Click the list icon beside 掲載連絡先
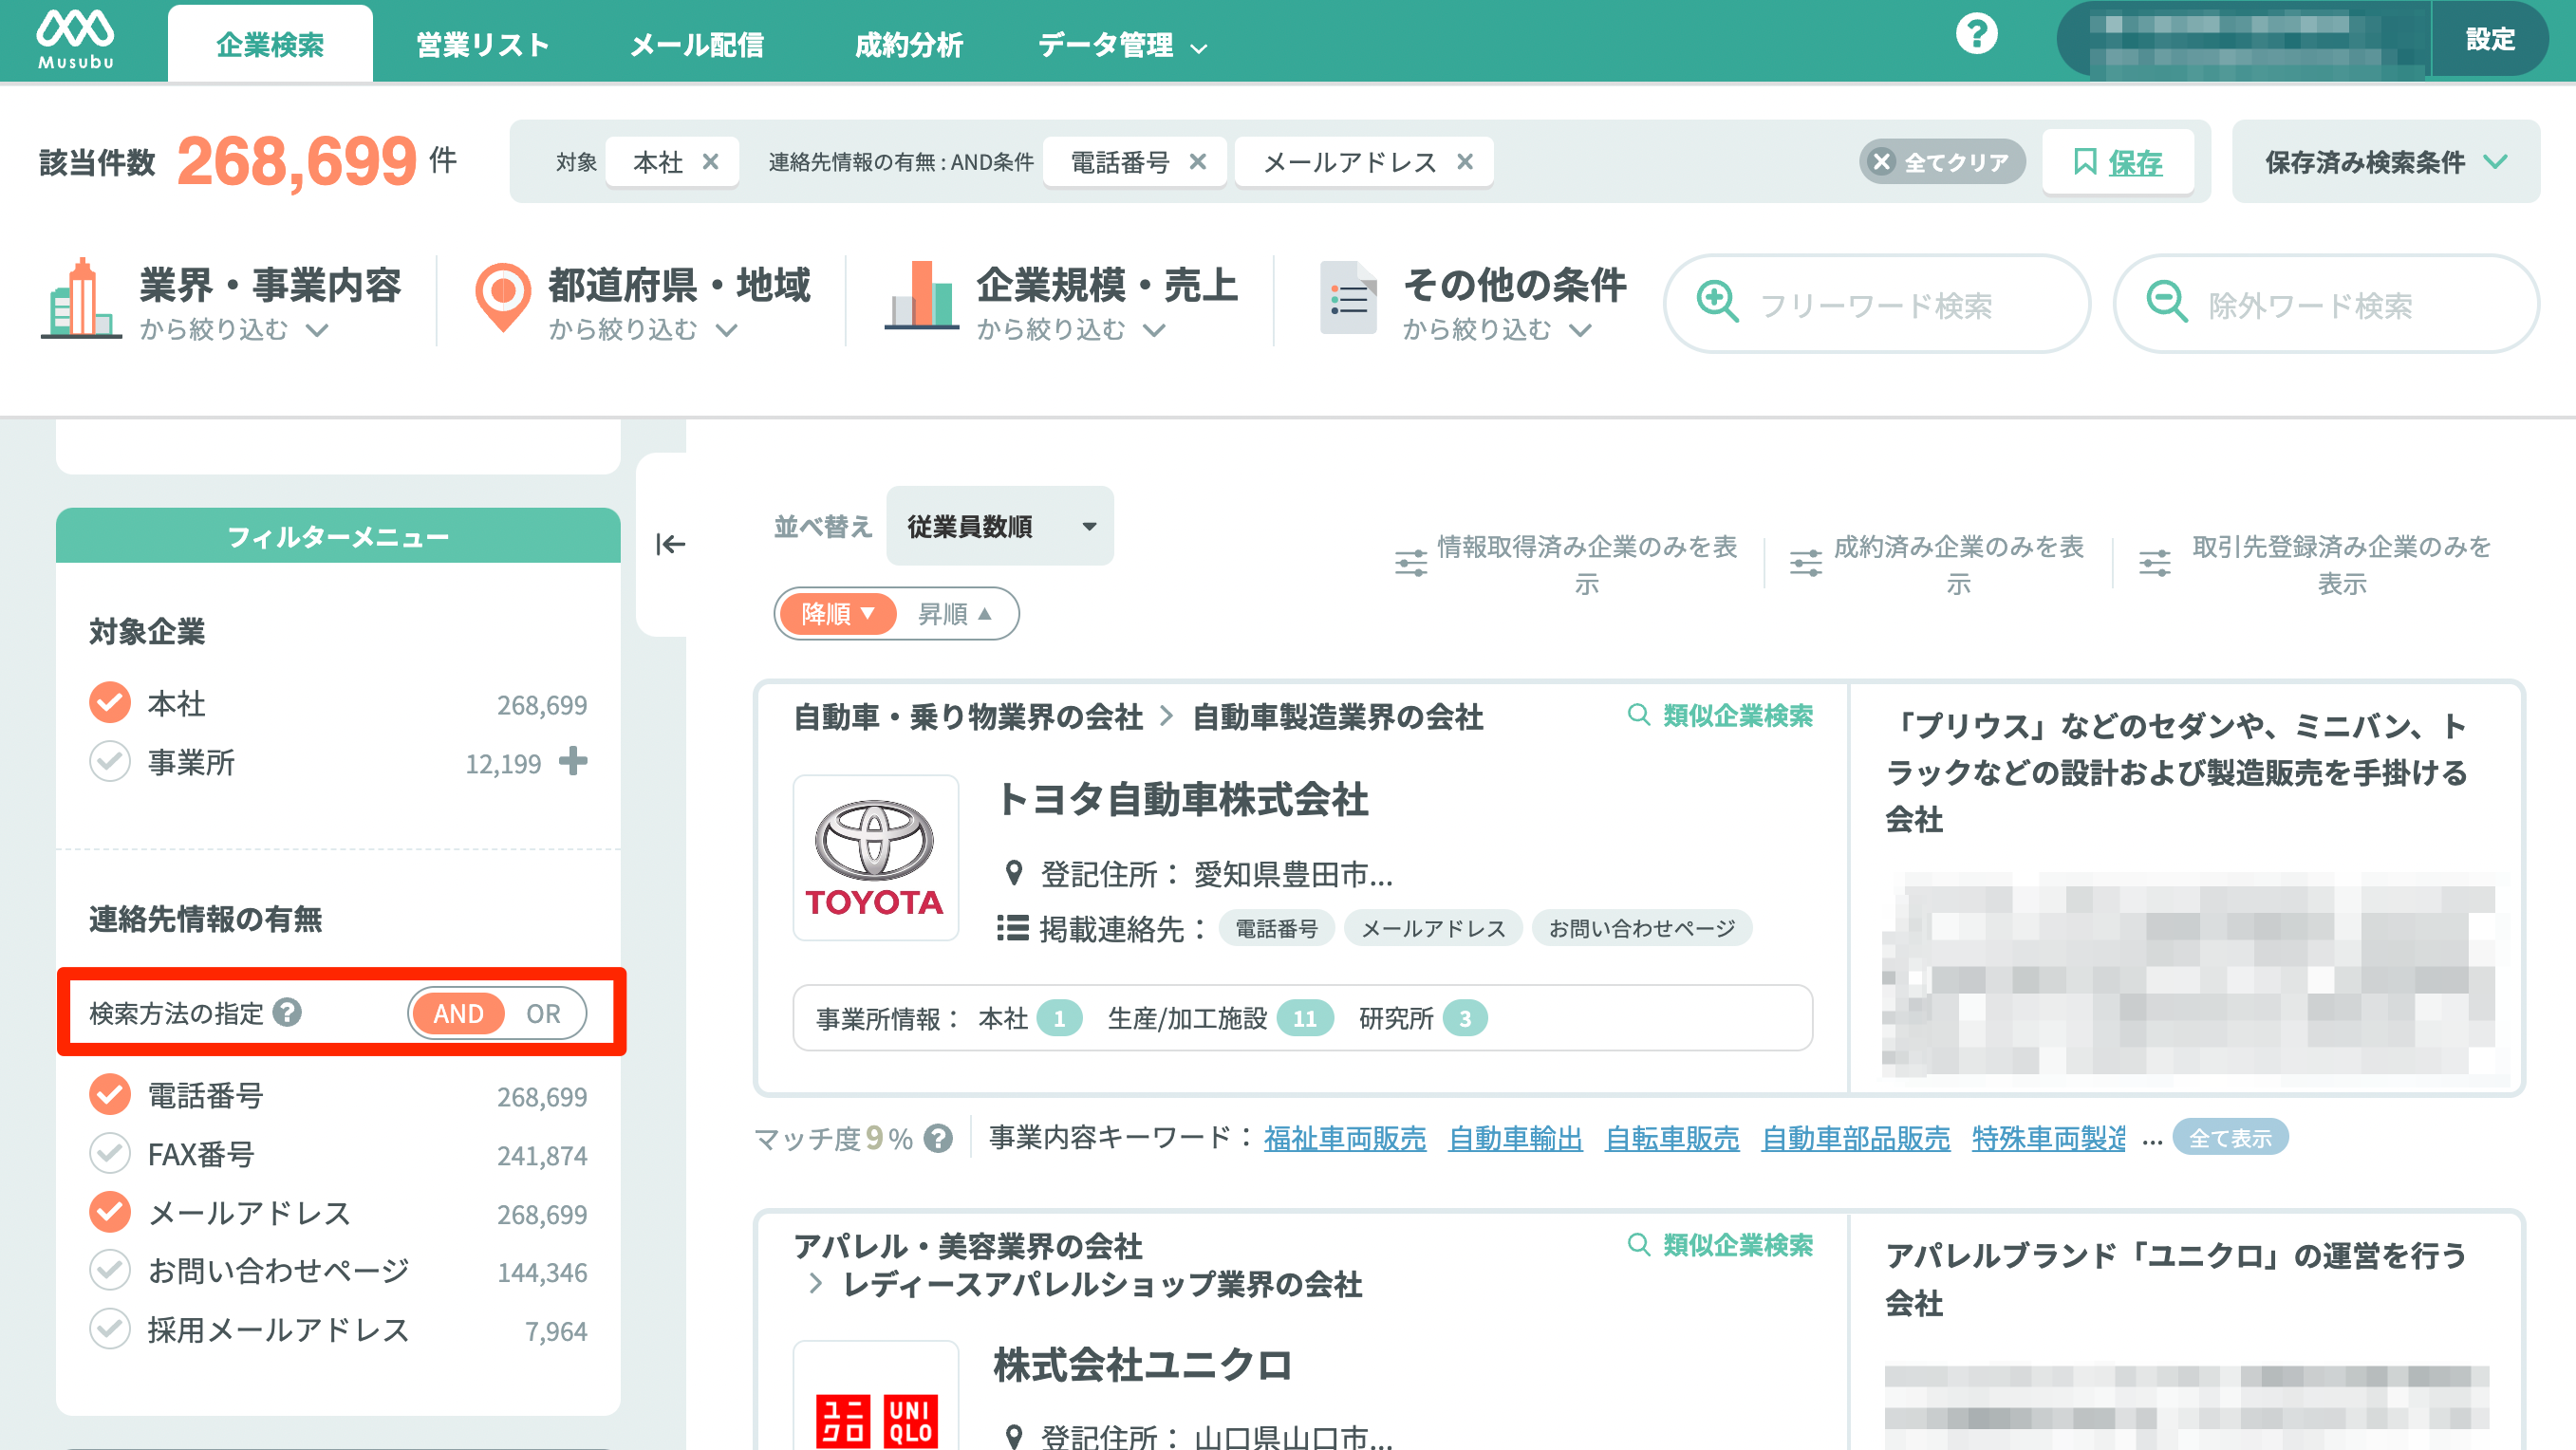The image size is (2576, 1450). [x=1012, y=929]
